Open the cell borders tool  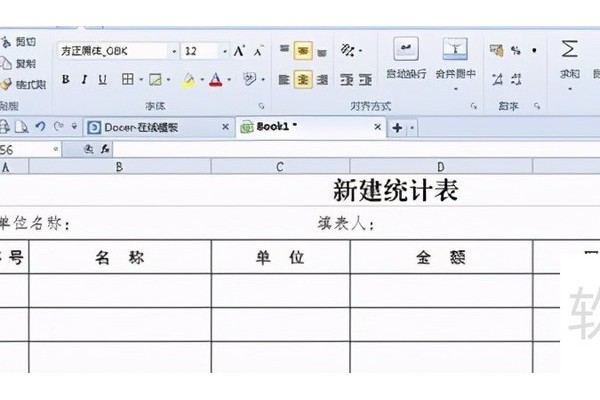[128, 79]
